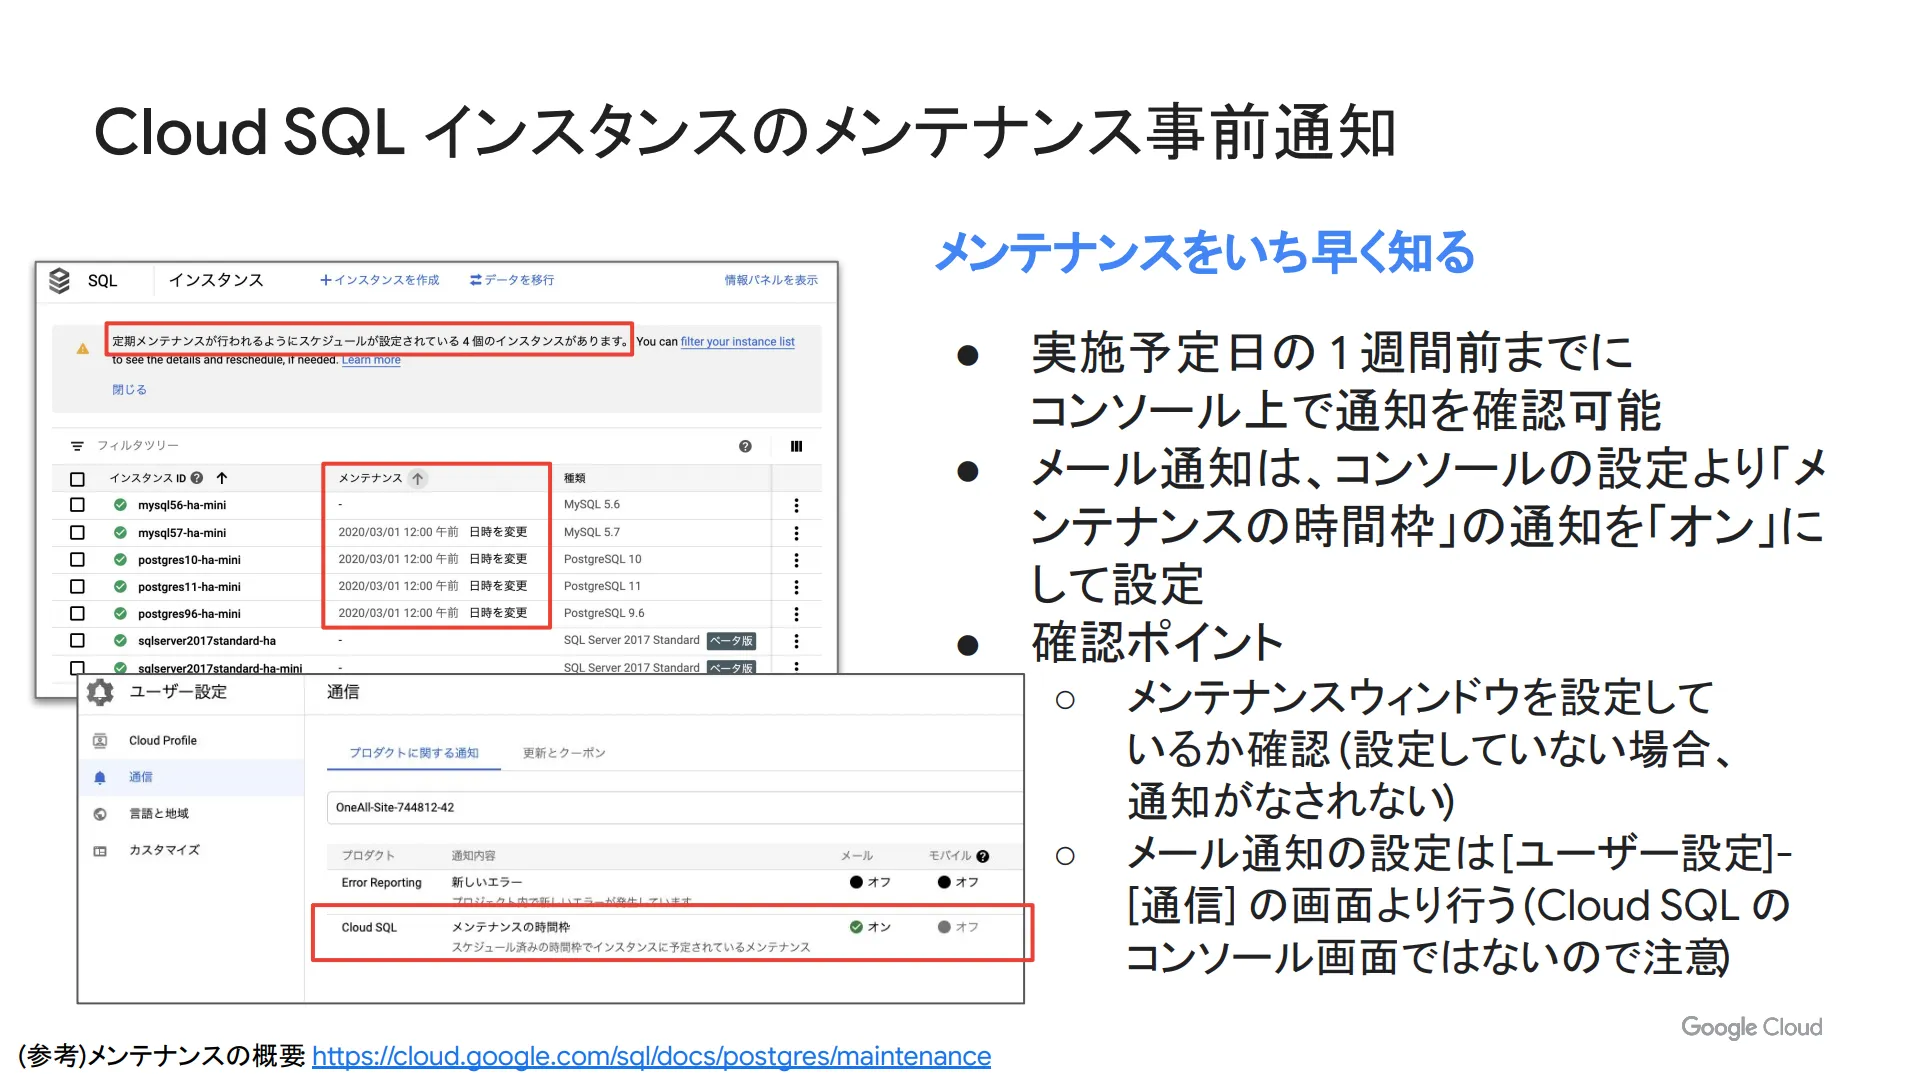Click 日時を変更 for postgres11-ha-mini
Viewport: 1914px width, 1074px height.
(x=498, y=586)
